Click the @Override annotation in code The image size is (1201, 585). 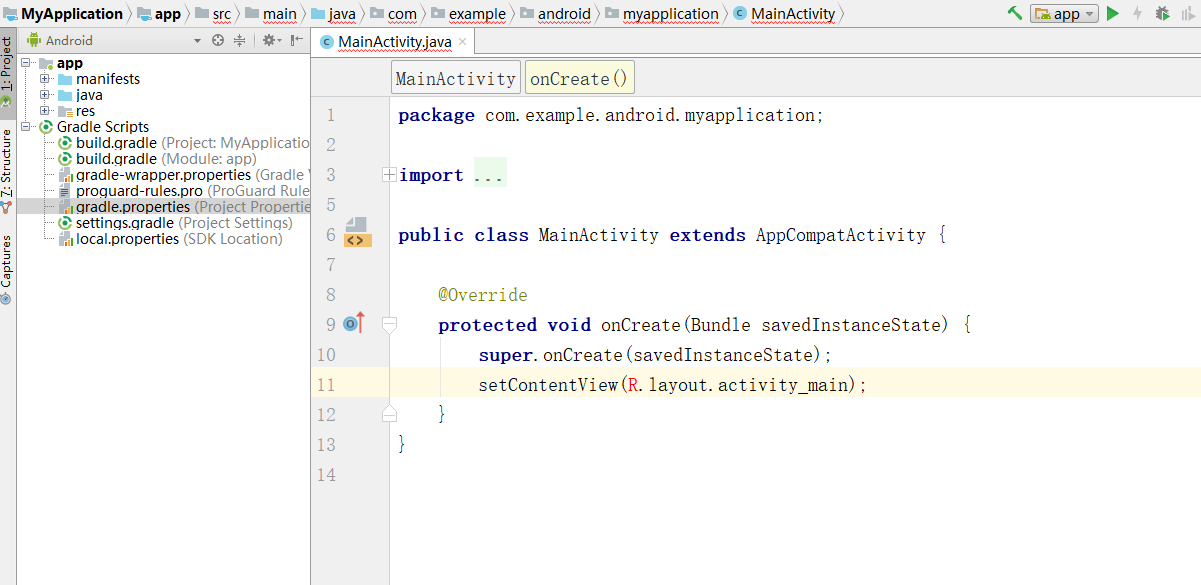[x=482, y=295]
